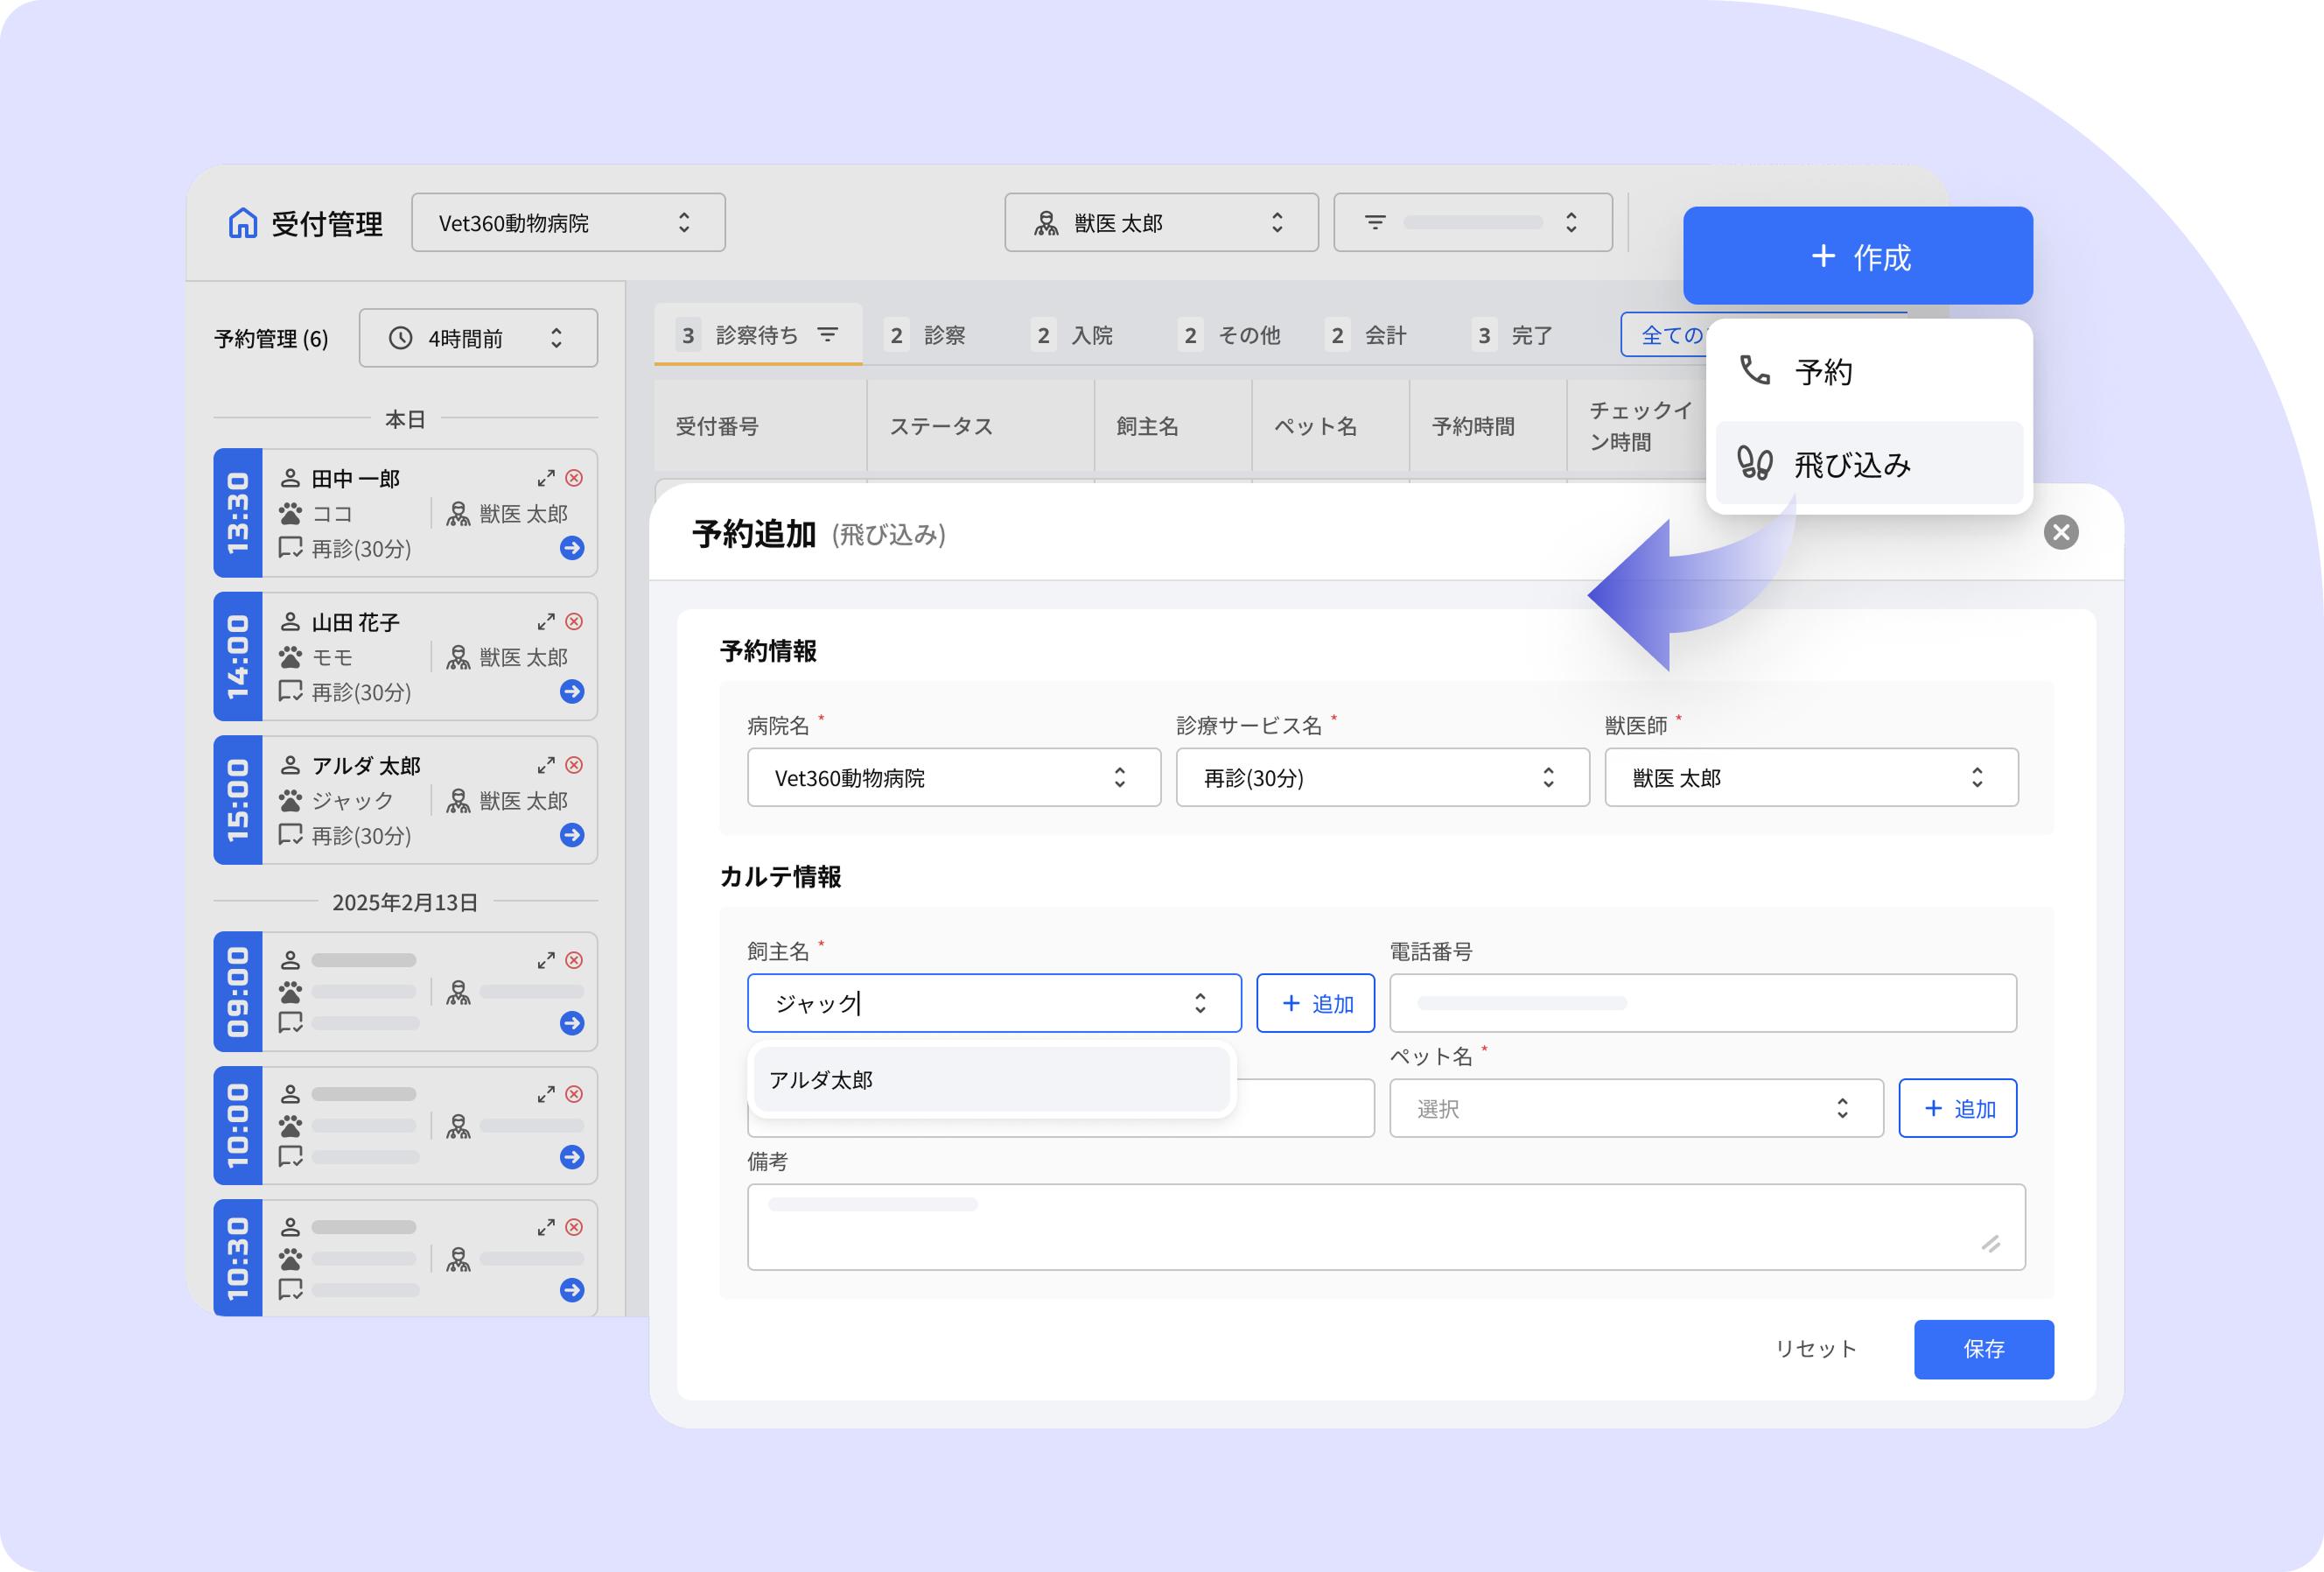Switch to the 診察 tab
Image resolution: width=2324 pixels, height=1572 pixels.
pos(927,335)
